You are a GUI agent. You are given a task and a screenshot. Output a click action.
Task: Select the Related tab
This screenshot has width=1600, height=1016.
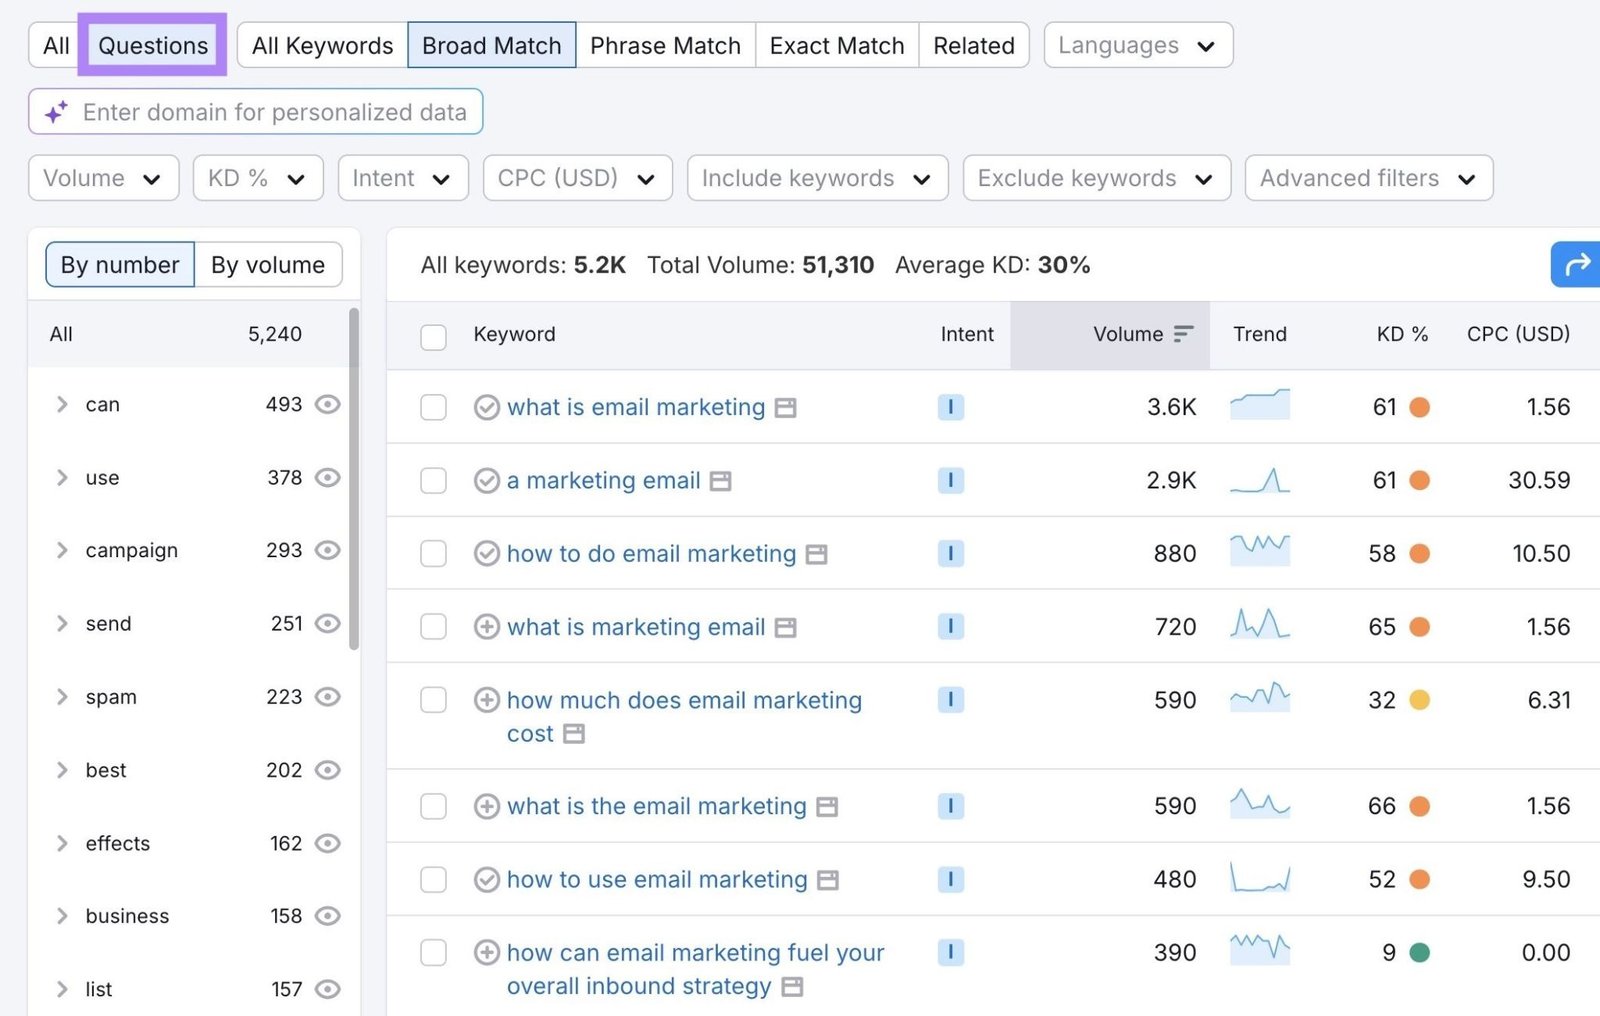pyautogui.click(x=974, y=45)
